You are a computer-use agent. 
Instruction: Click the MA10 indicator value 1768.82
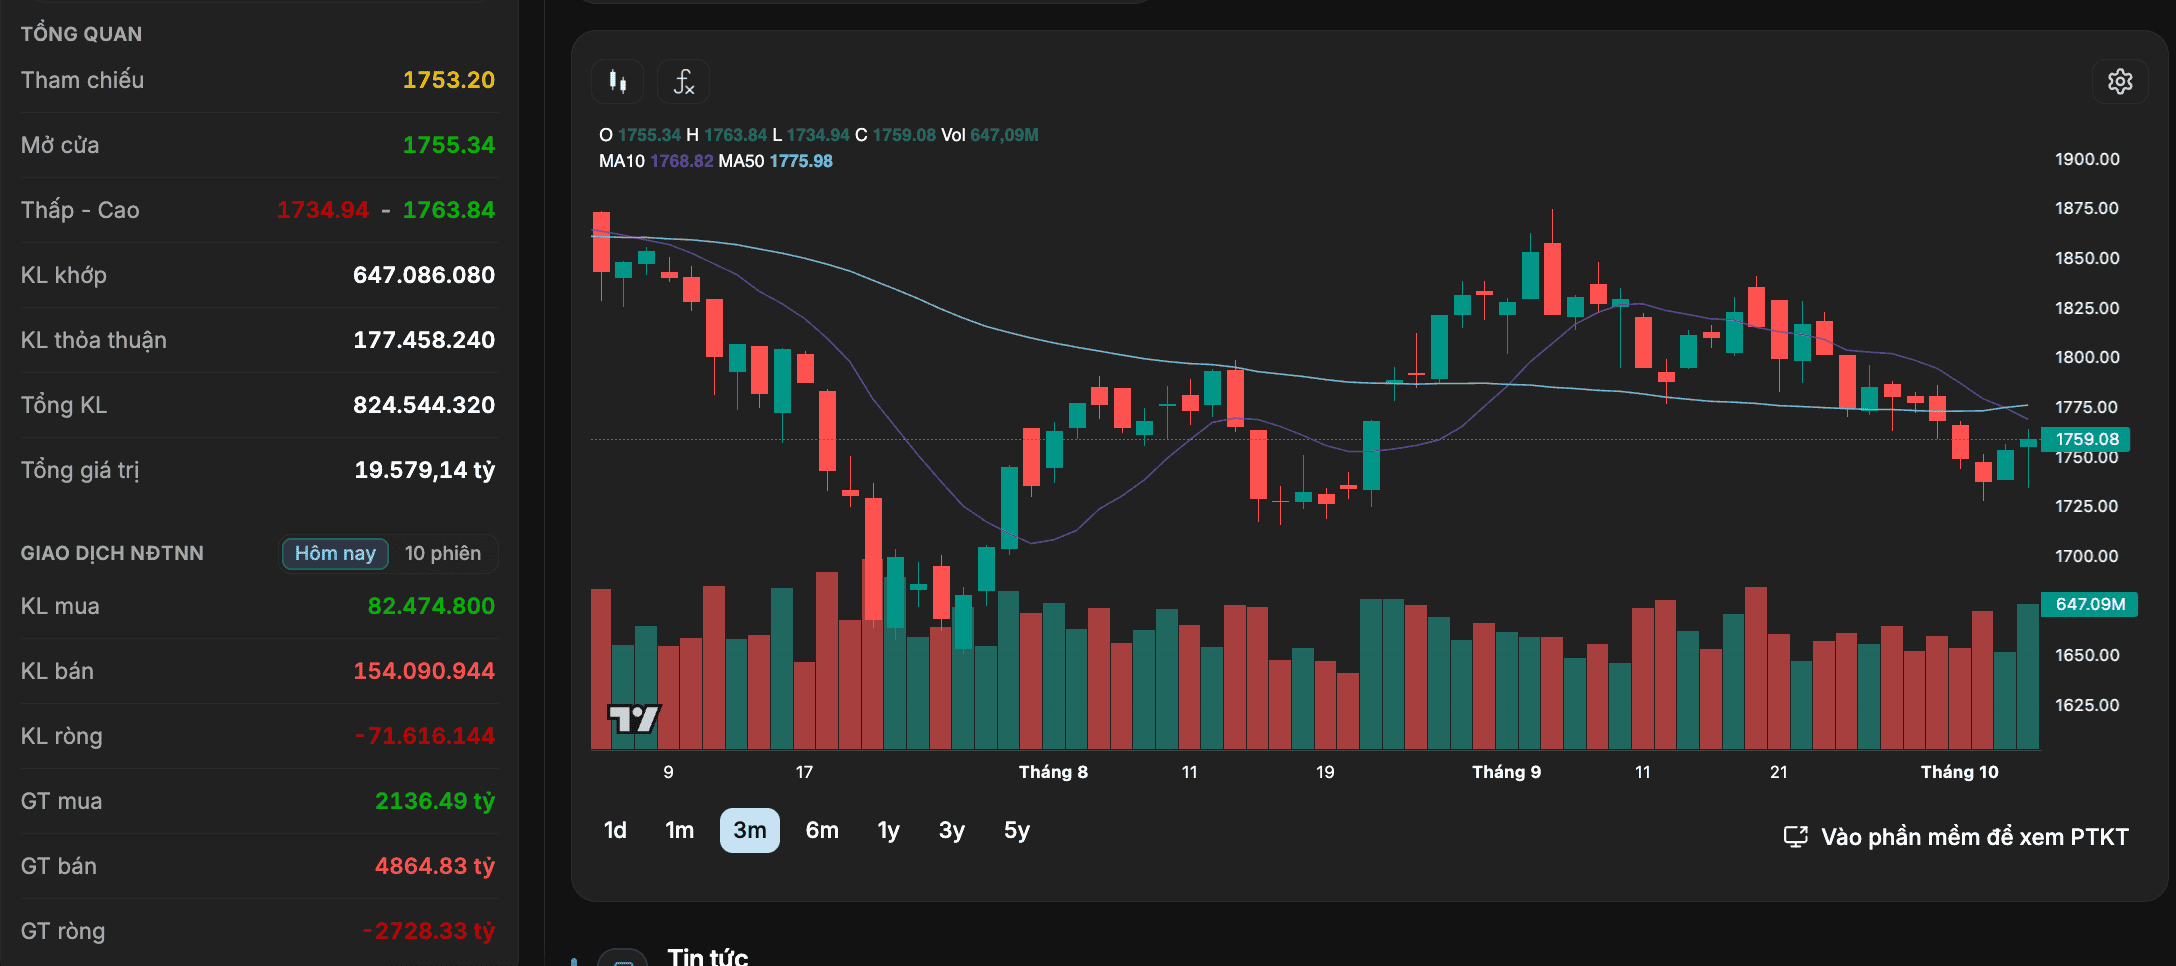pos(682,161)
